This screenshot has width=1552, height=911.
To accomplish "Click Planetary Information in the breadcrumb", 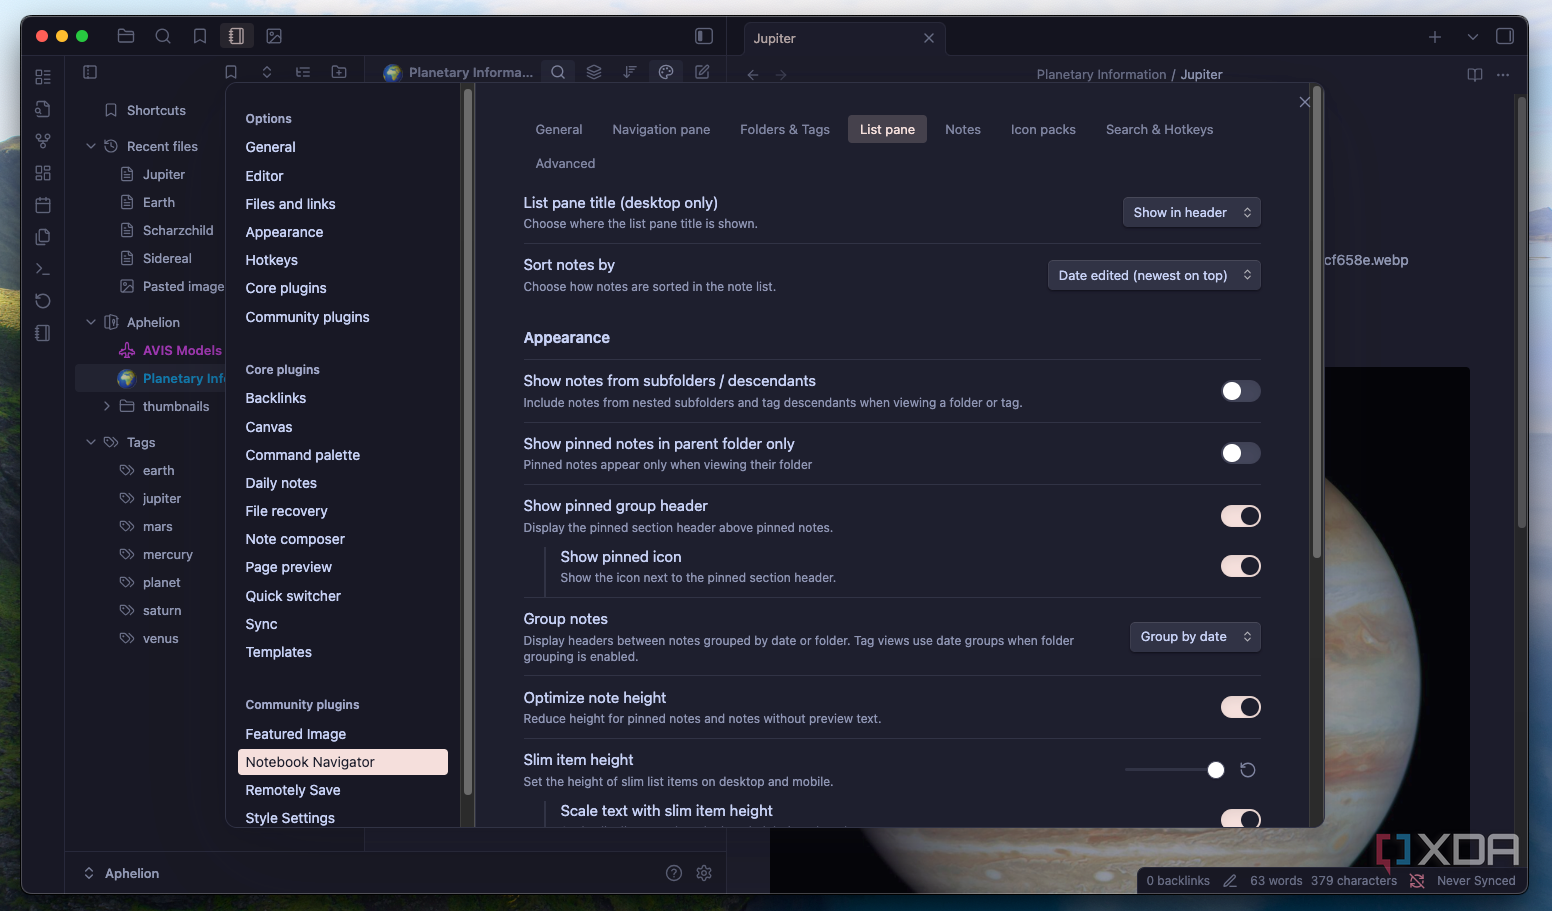I will (1101, 74).
